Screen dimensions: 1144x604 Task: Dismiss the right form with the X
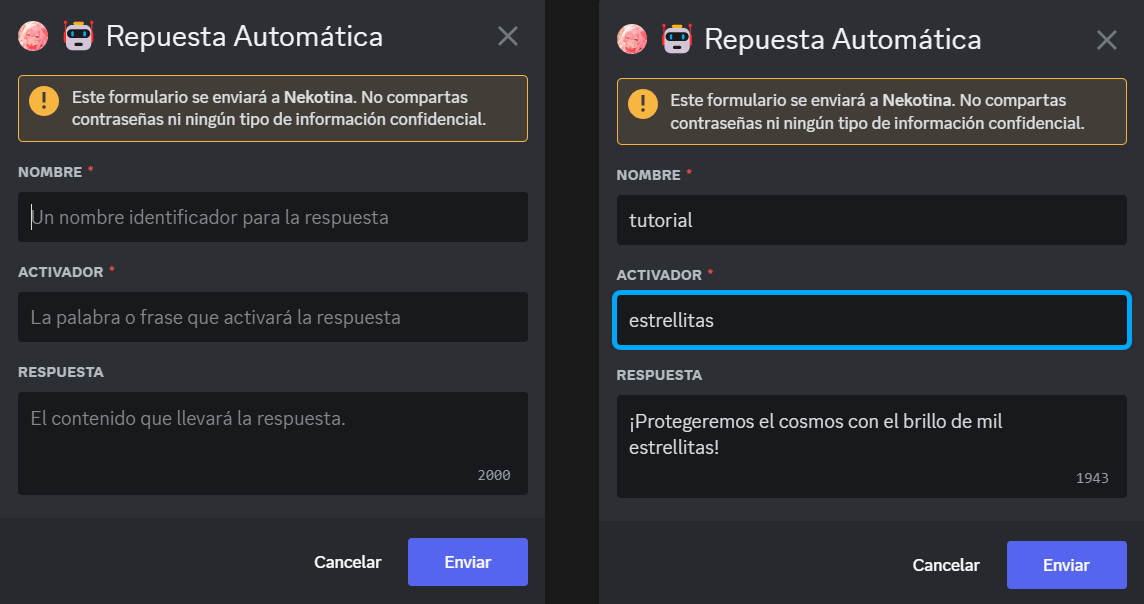click(x=1107, y=41)
